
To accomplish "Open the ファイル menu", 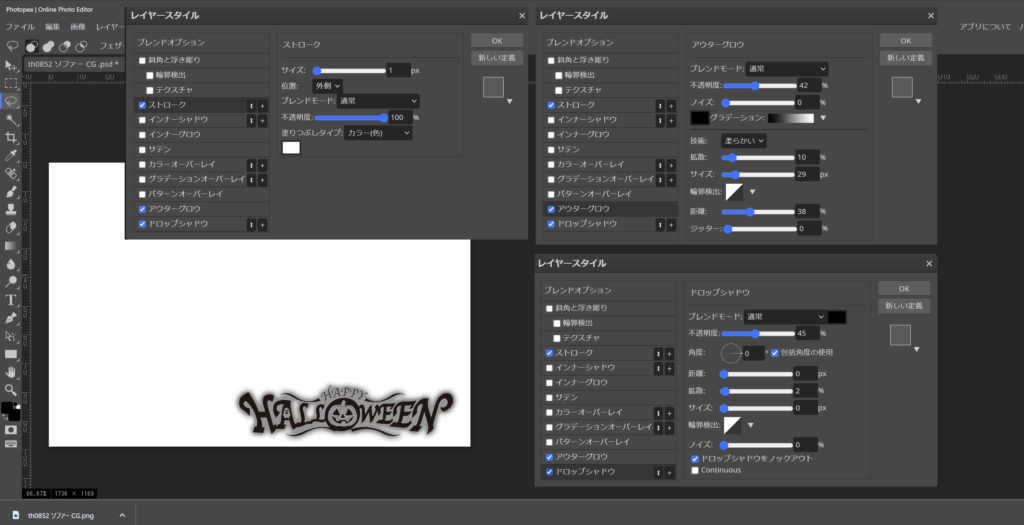I will coord(21,26).
